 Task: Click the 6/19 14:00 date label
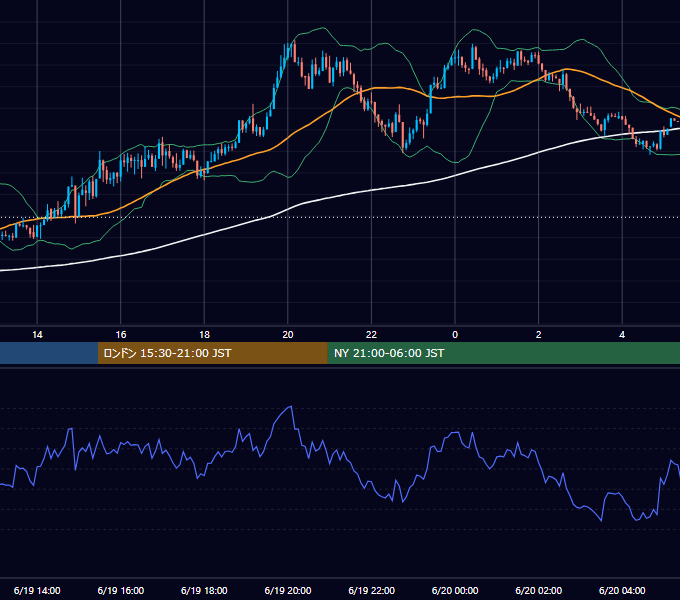click(37, 590)
